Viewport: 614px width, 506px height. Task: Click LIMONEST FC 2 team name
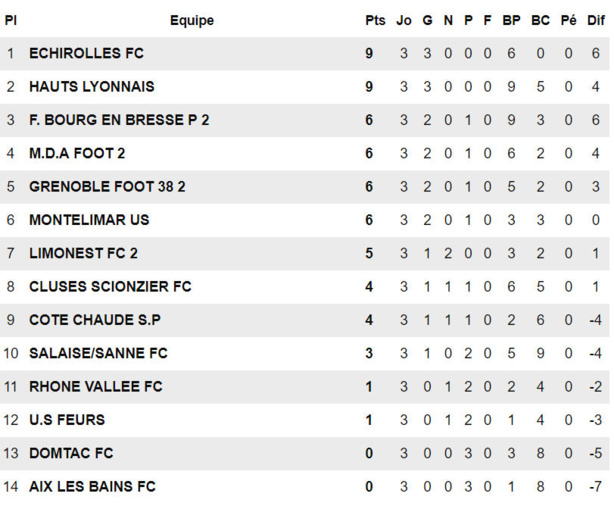83,254
